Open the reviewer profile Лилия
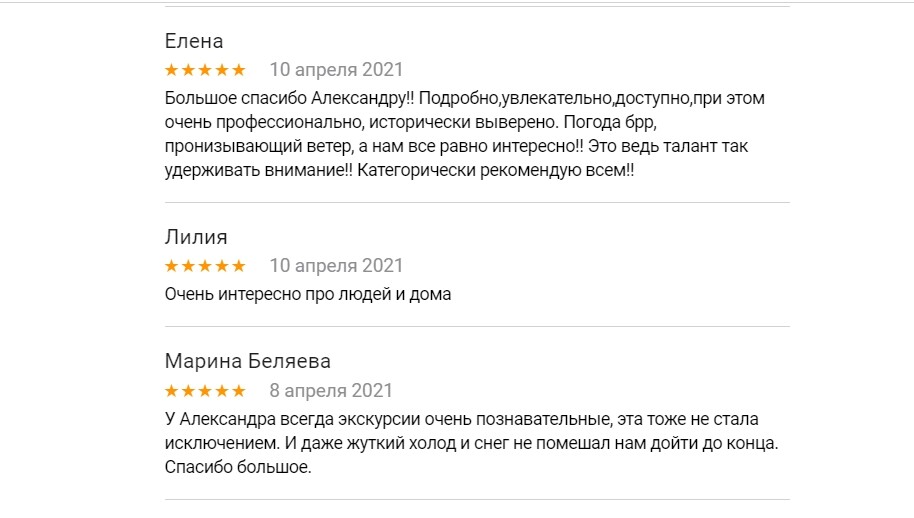The width and height of the screenshot is (914, 518). (196, 237)
